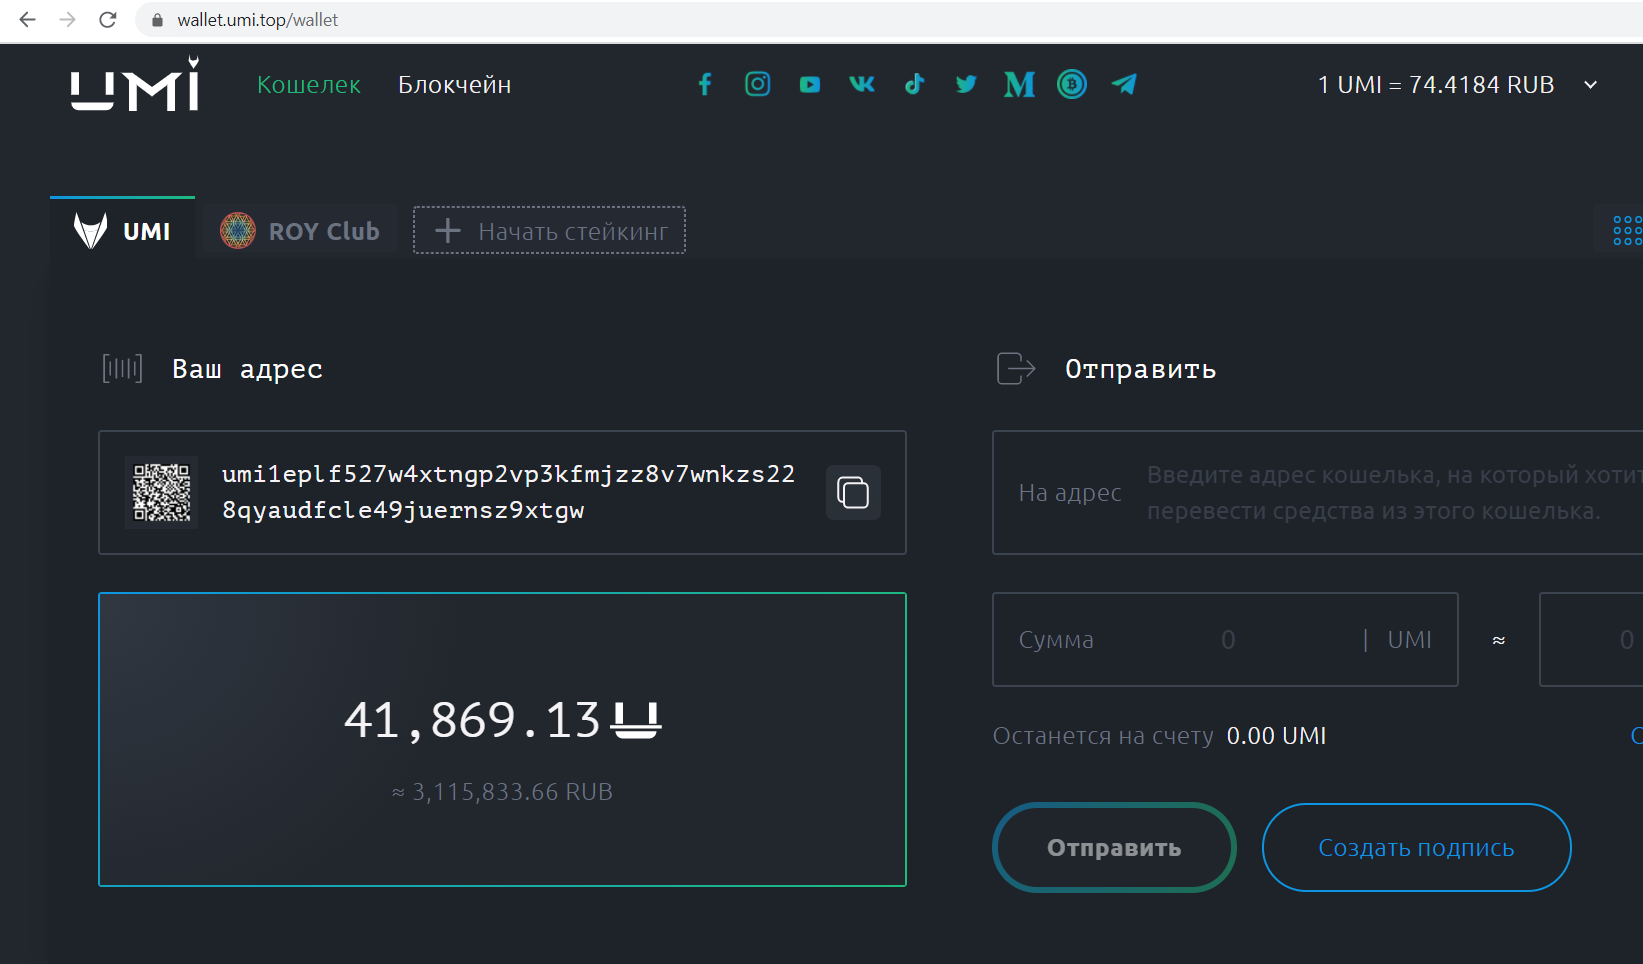Screen dimensions: 1643x964
Task: Switch to the ROY Club tab
Action: click(x=299, y=231)
